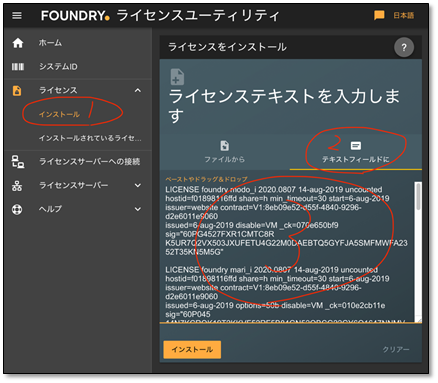
Task: Click the question mark help button
Action: [404, 48]
